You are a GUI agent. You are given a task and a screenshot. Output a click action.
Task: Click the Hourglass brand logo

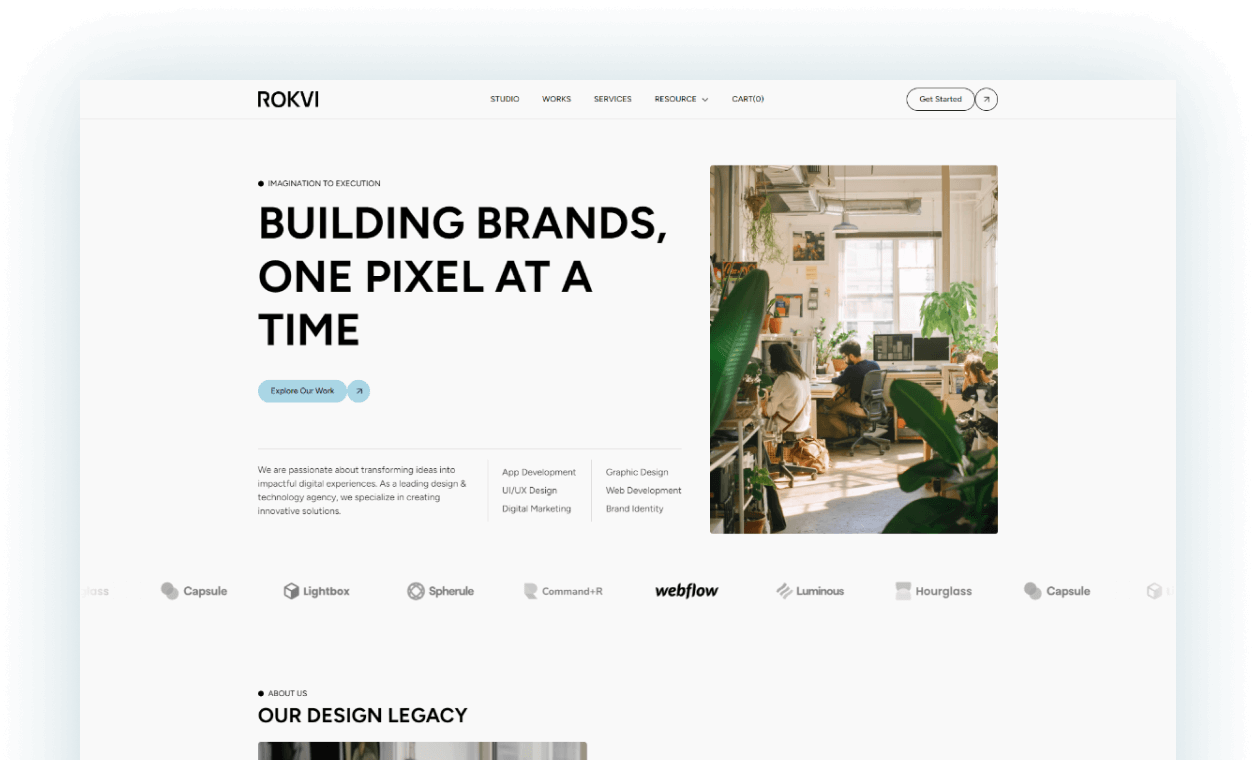[934, 591]
